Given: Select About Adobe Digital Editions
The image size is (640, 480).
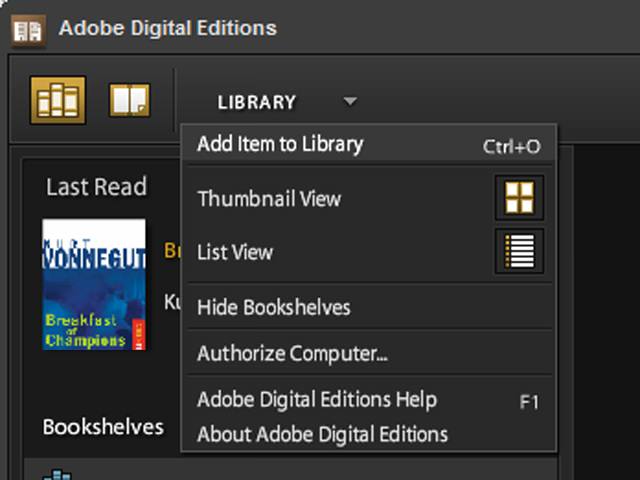Looking at the screenshot, I should pyautogui.click(x=322, y=434).
